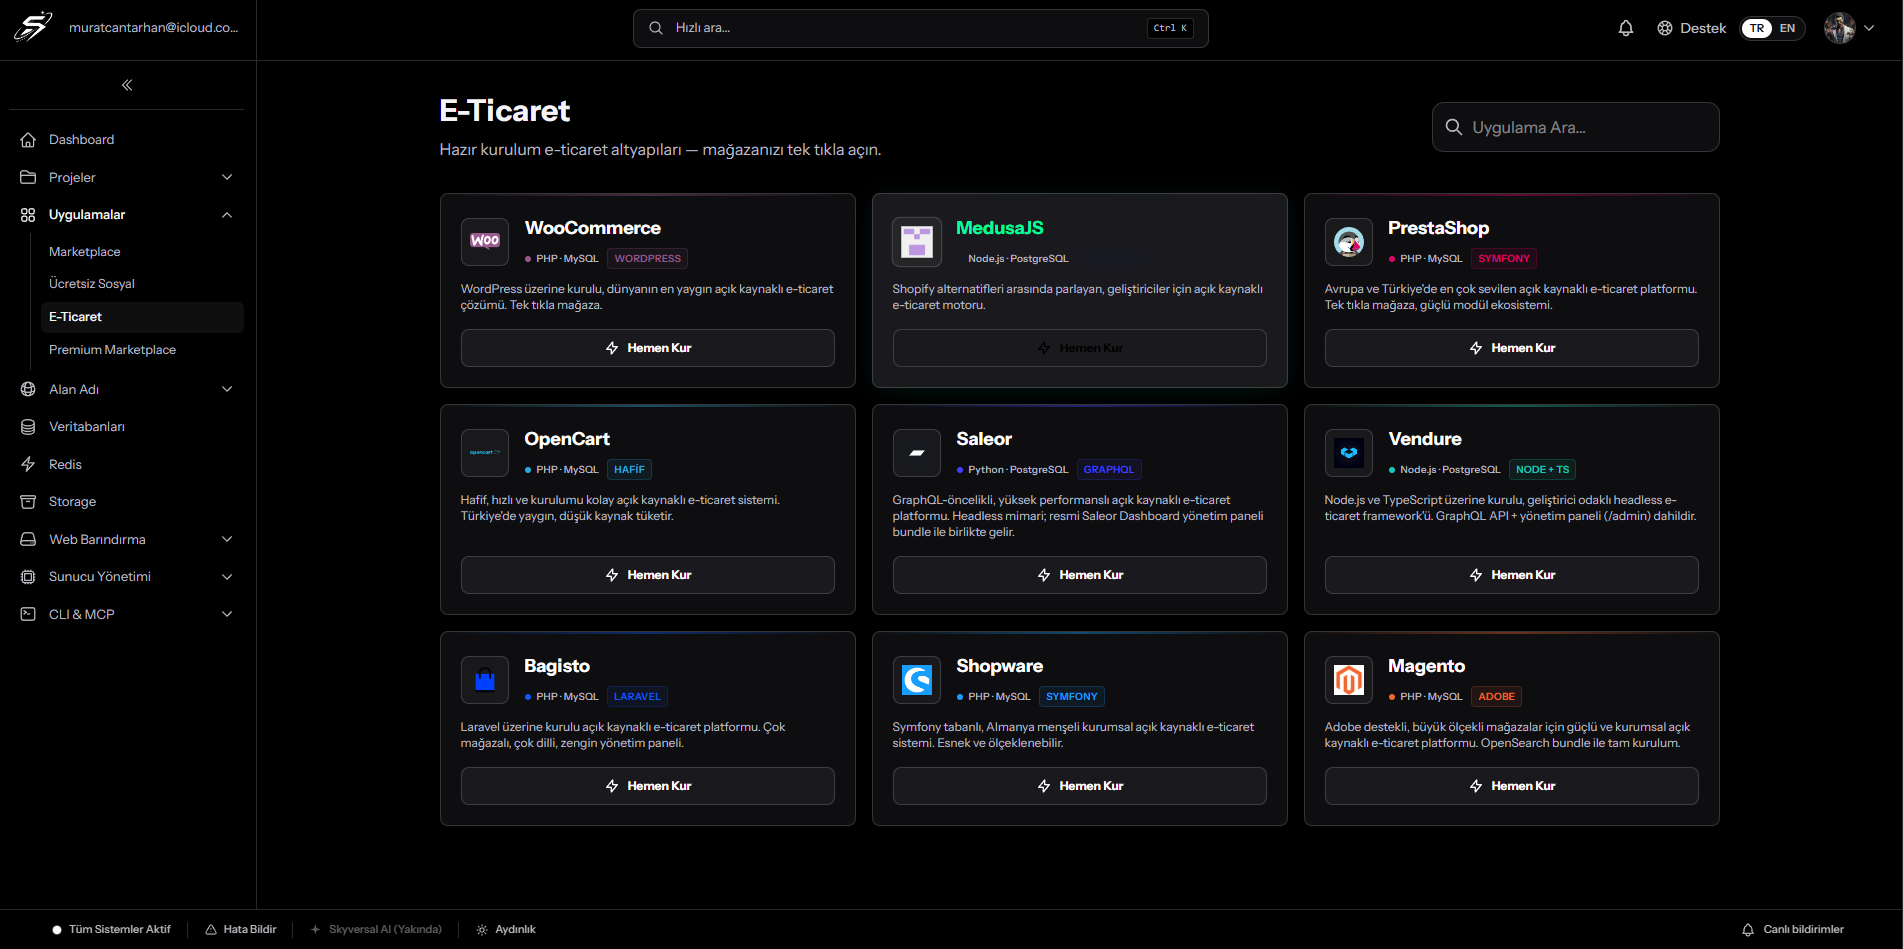The height and width of the screenshot is (949, 1903).
Task: Install Bagisto with Hemen Kur
Action: (x=648, y=786)
